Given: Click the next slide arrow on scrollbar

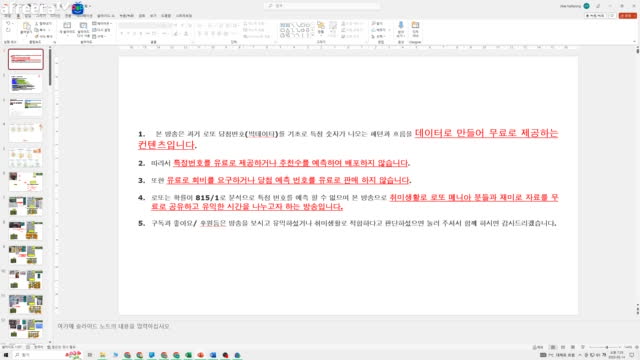Looking at the screenshot, I should pyautogui.click(x=638, y=312).
